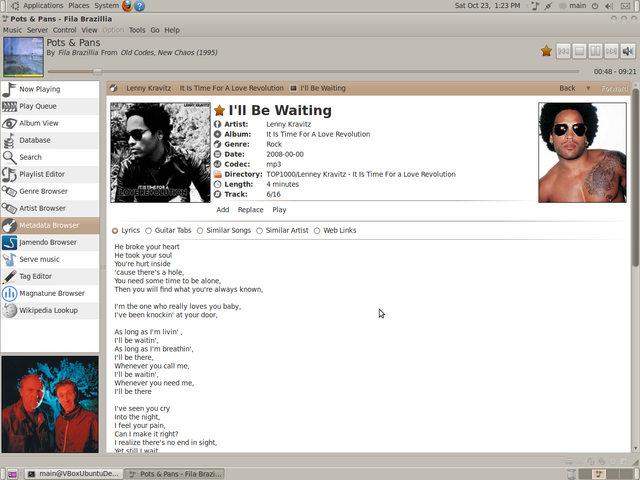Go Back in the metadata browser
Image resolution: width=640 pixels, height=480 pixels.
(567, 88)
